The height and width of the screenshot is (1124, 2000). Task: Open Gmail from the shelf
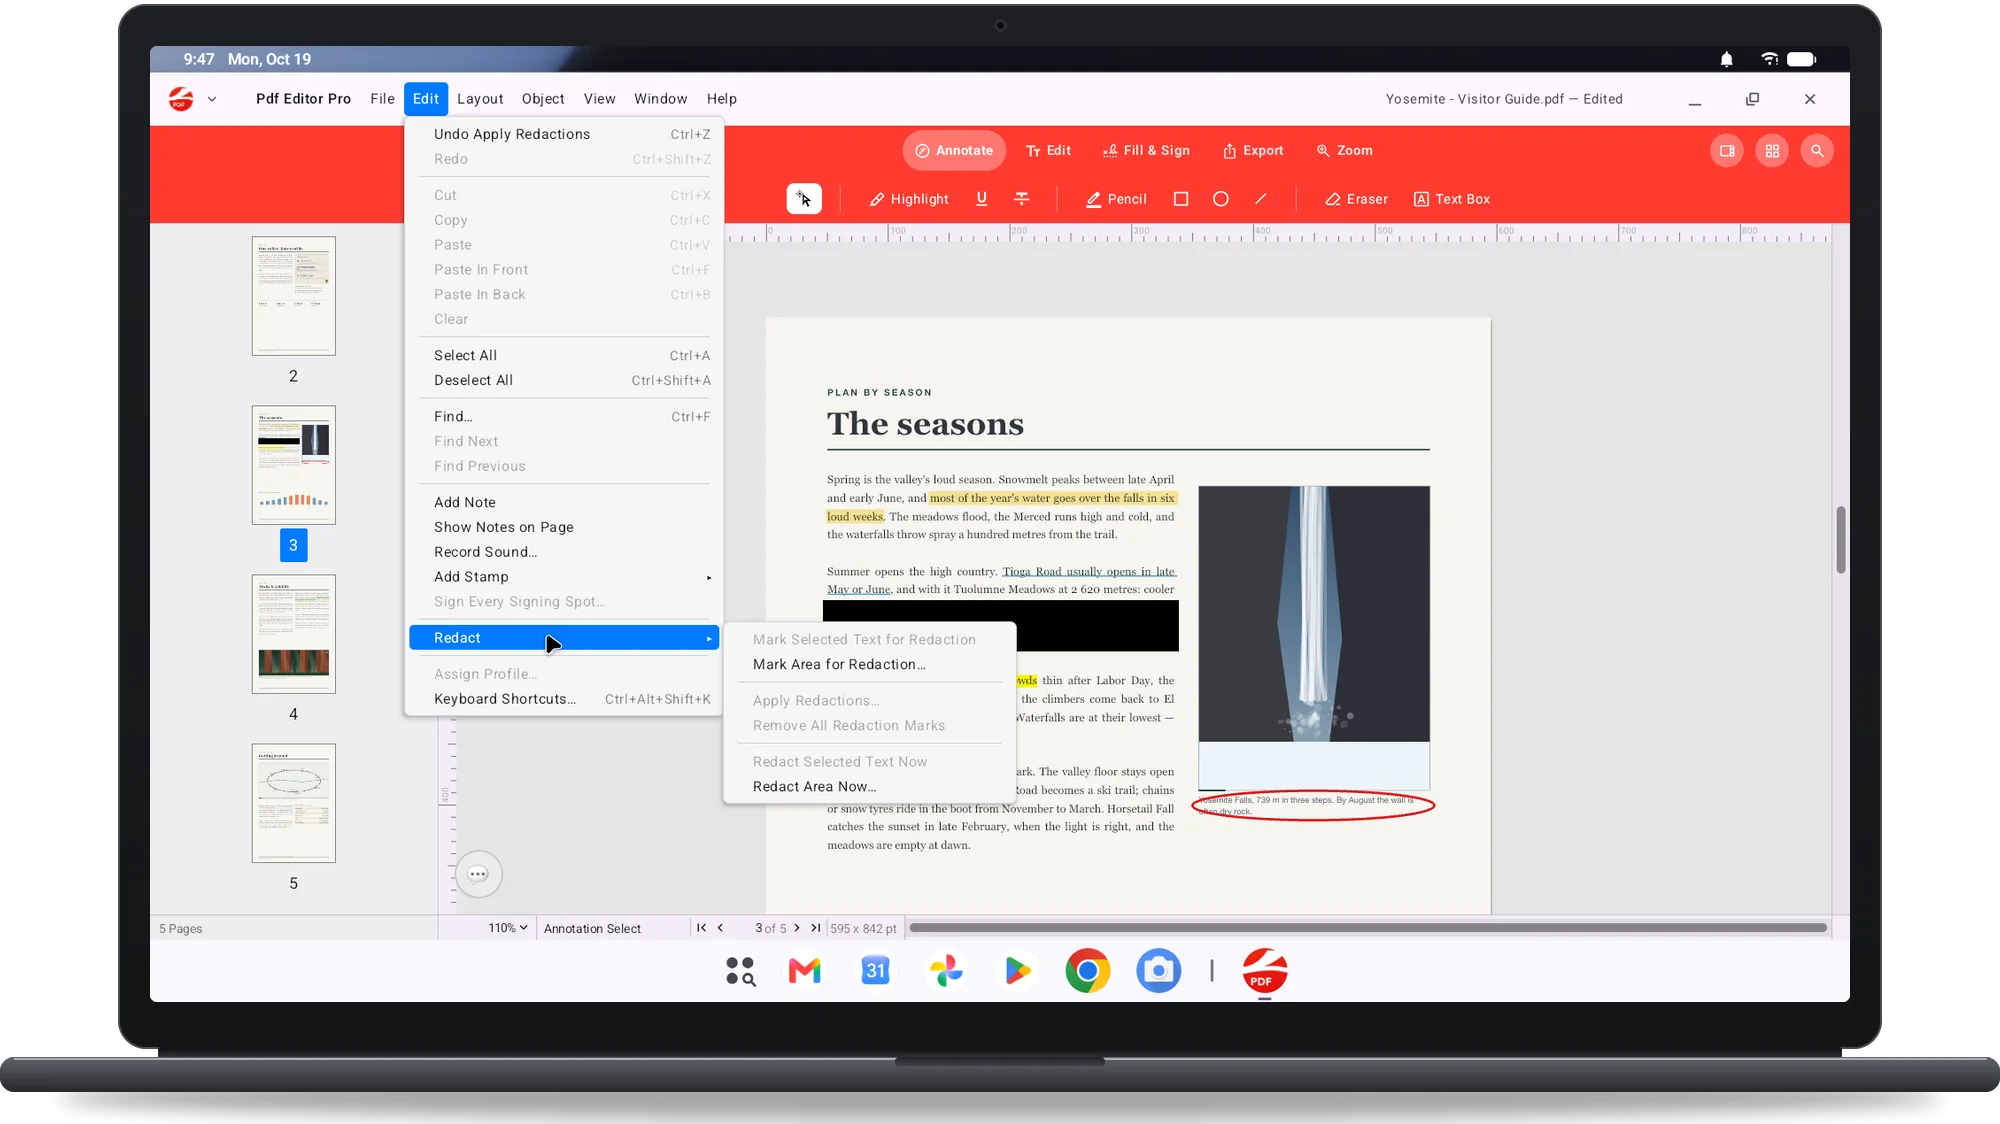point(804,971)
